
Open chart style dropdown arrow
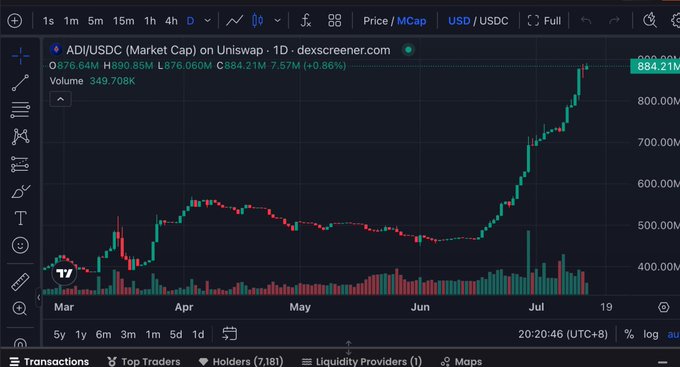pos(278,20)
